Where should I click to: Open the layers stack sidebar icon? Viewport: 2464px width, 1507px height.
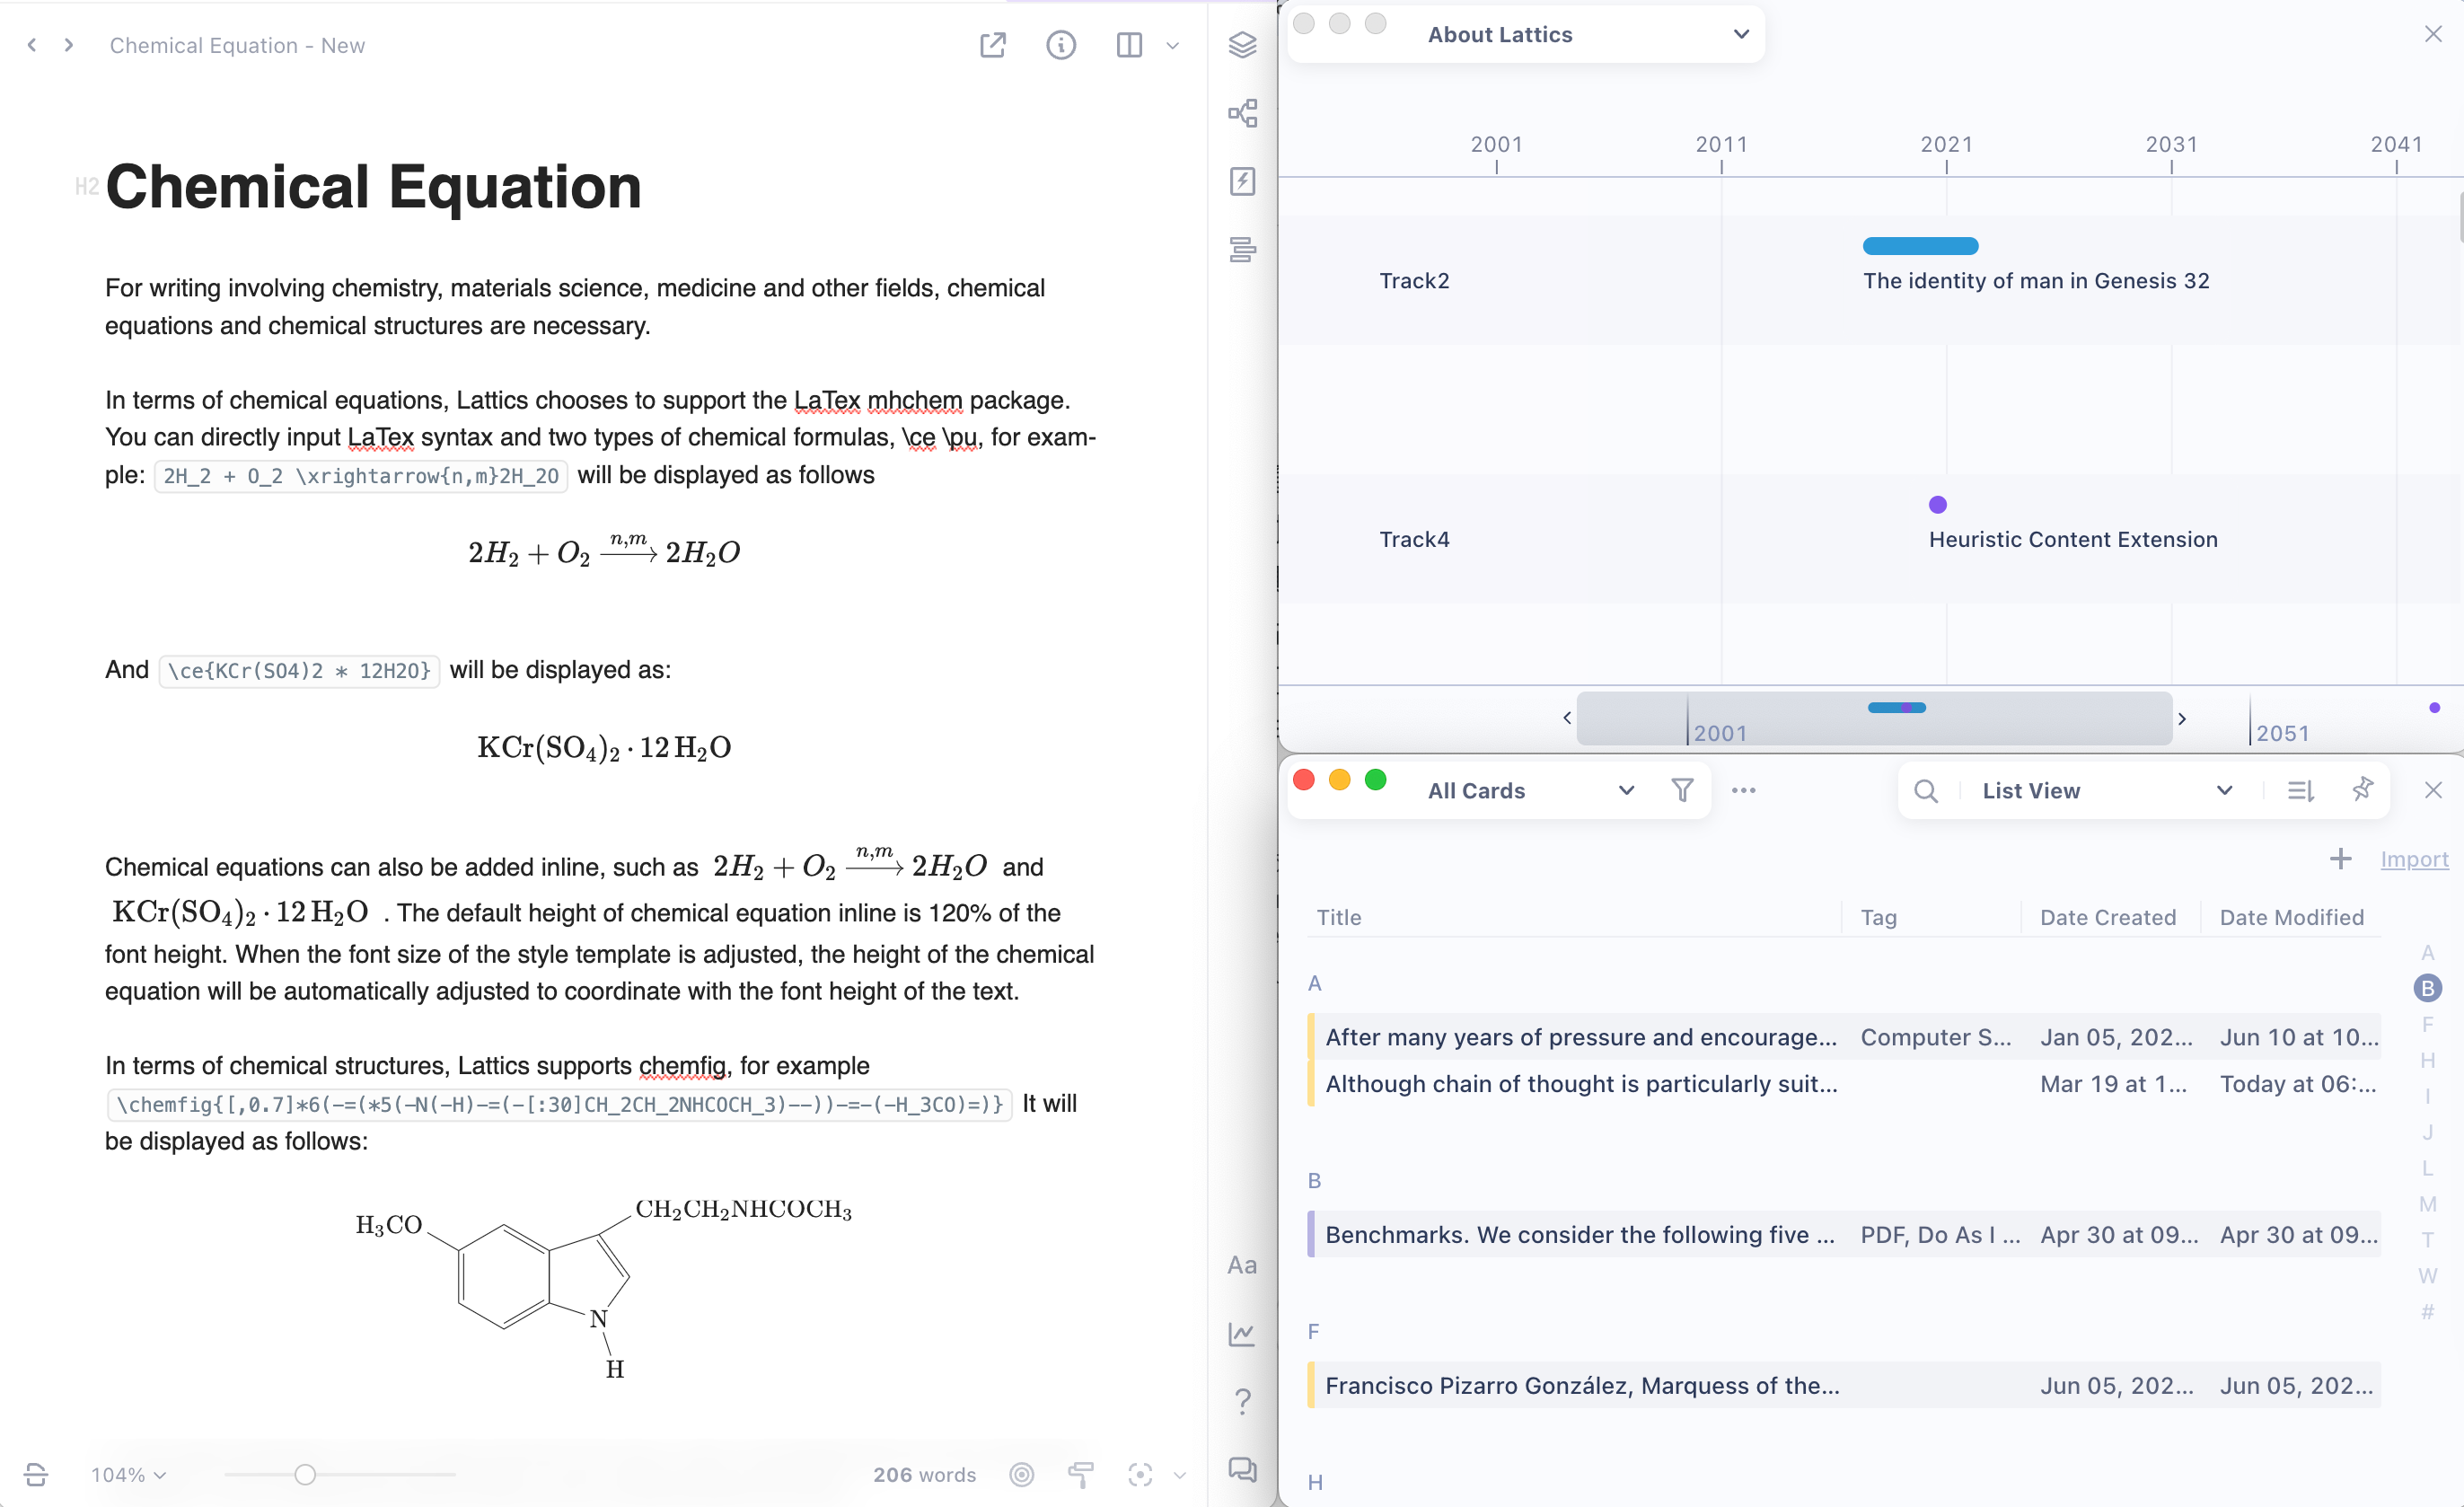click(1242, 45)
